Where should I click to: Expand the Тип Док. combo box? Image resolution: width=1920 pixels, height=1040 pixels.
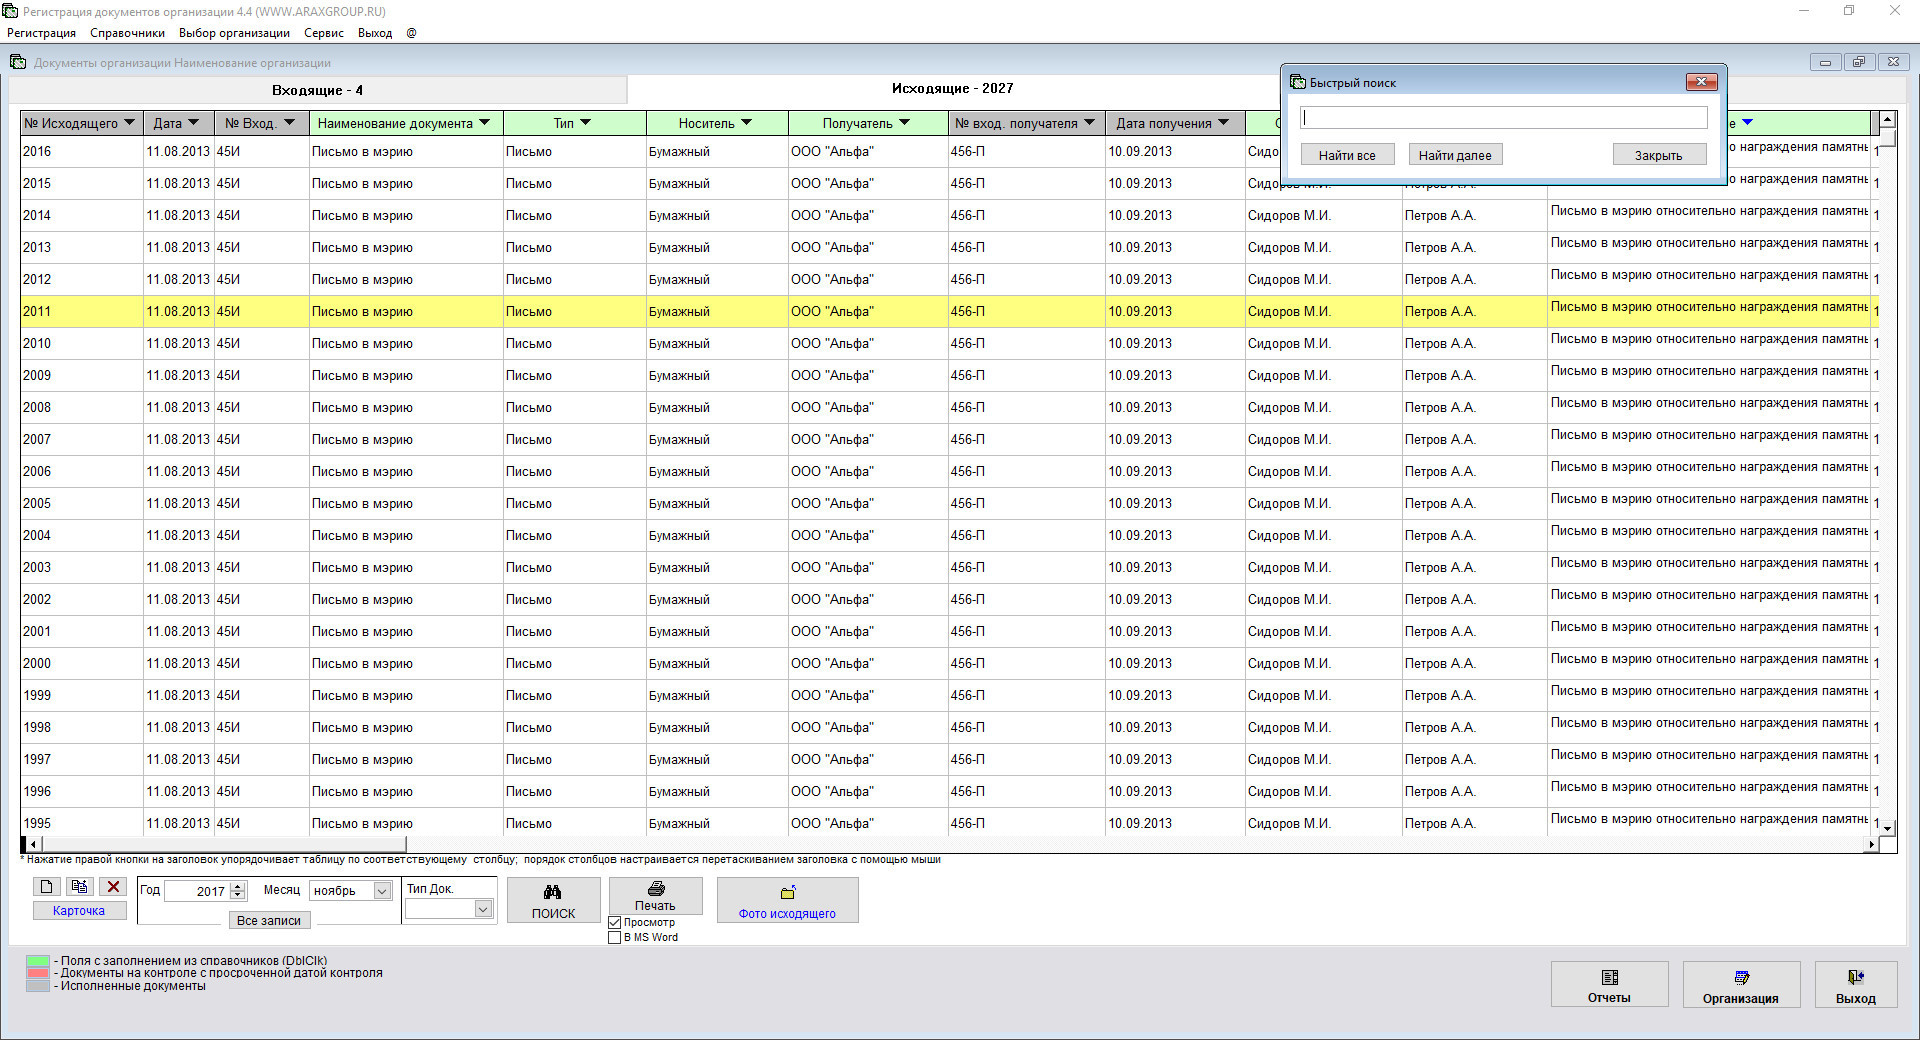click(483, 909)
